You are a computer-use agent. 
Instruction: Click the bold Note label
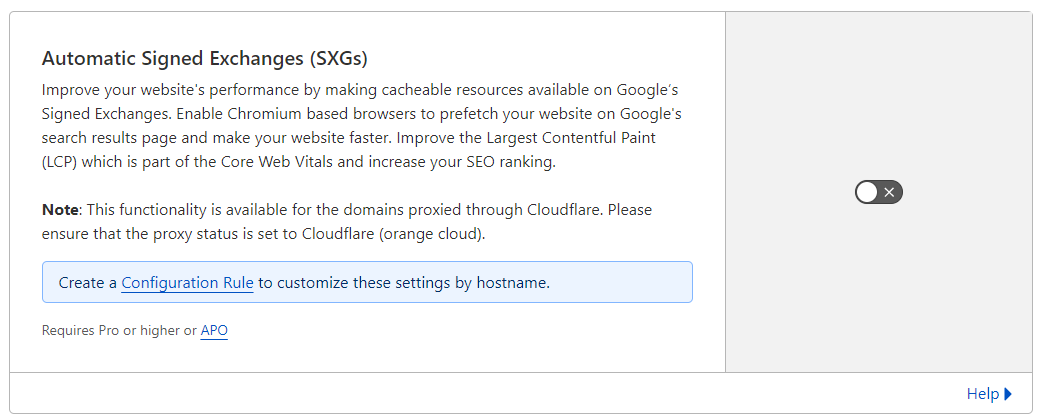pos(59,211)
